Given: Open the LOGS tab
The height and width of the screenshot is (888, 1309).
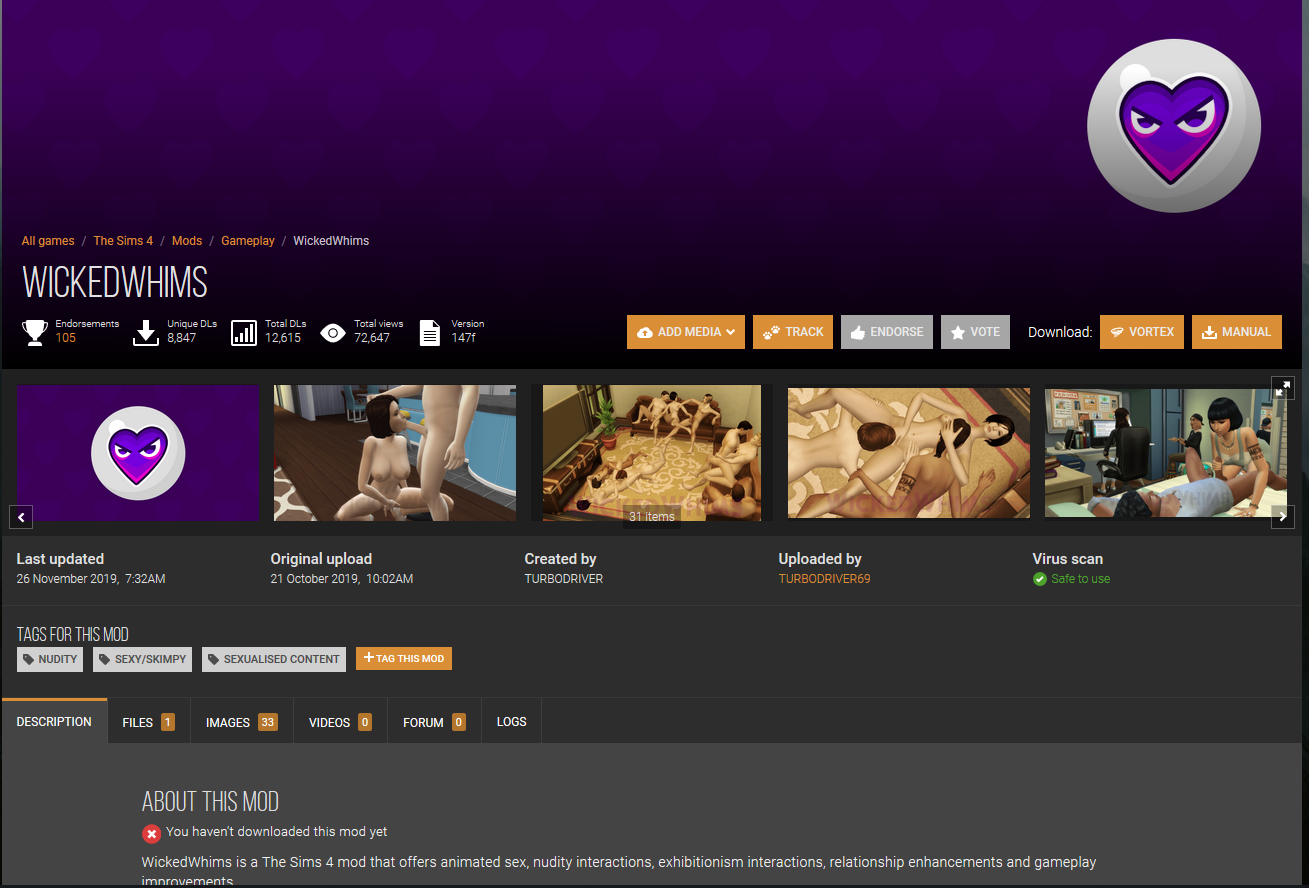Looking at the screenshot, I should tap(511, 722).
